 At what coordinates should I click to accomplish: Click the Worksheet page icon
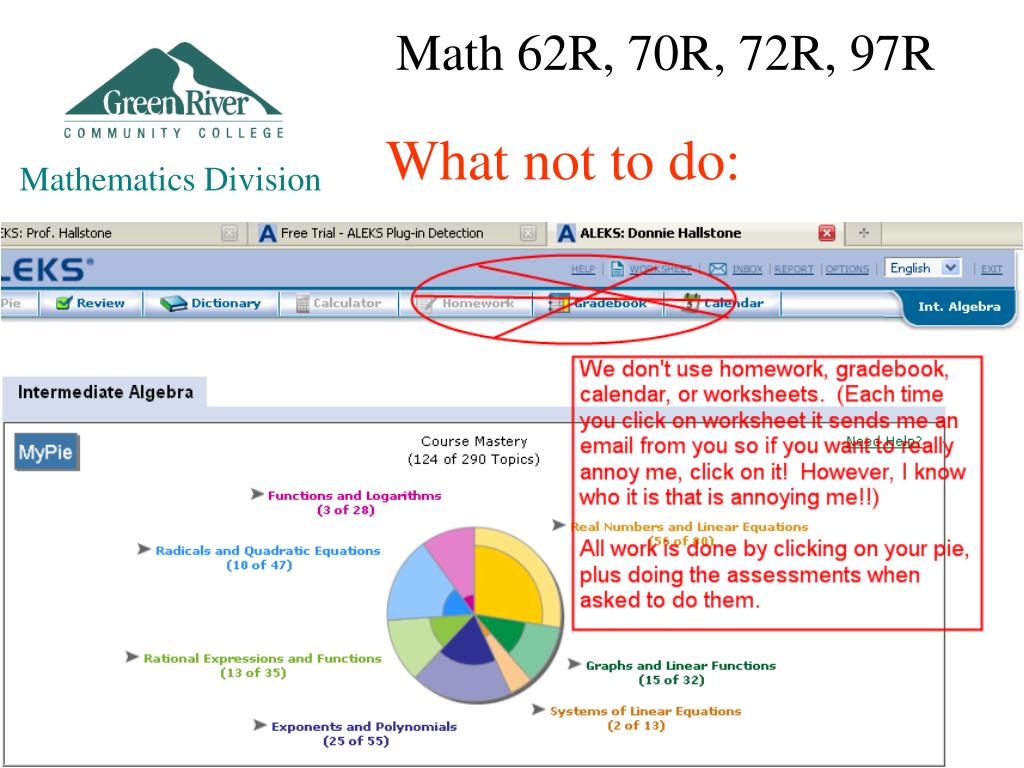click(617, 268)
